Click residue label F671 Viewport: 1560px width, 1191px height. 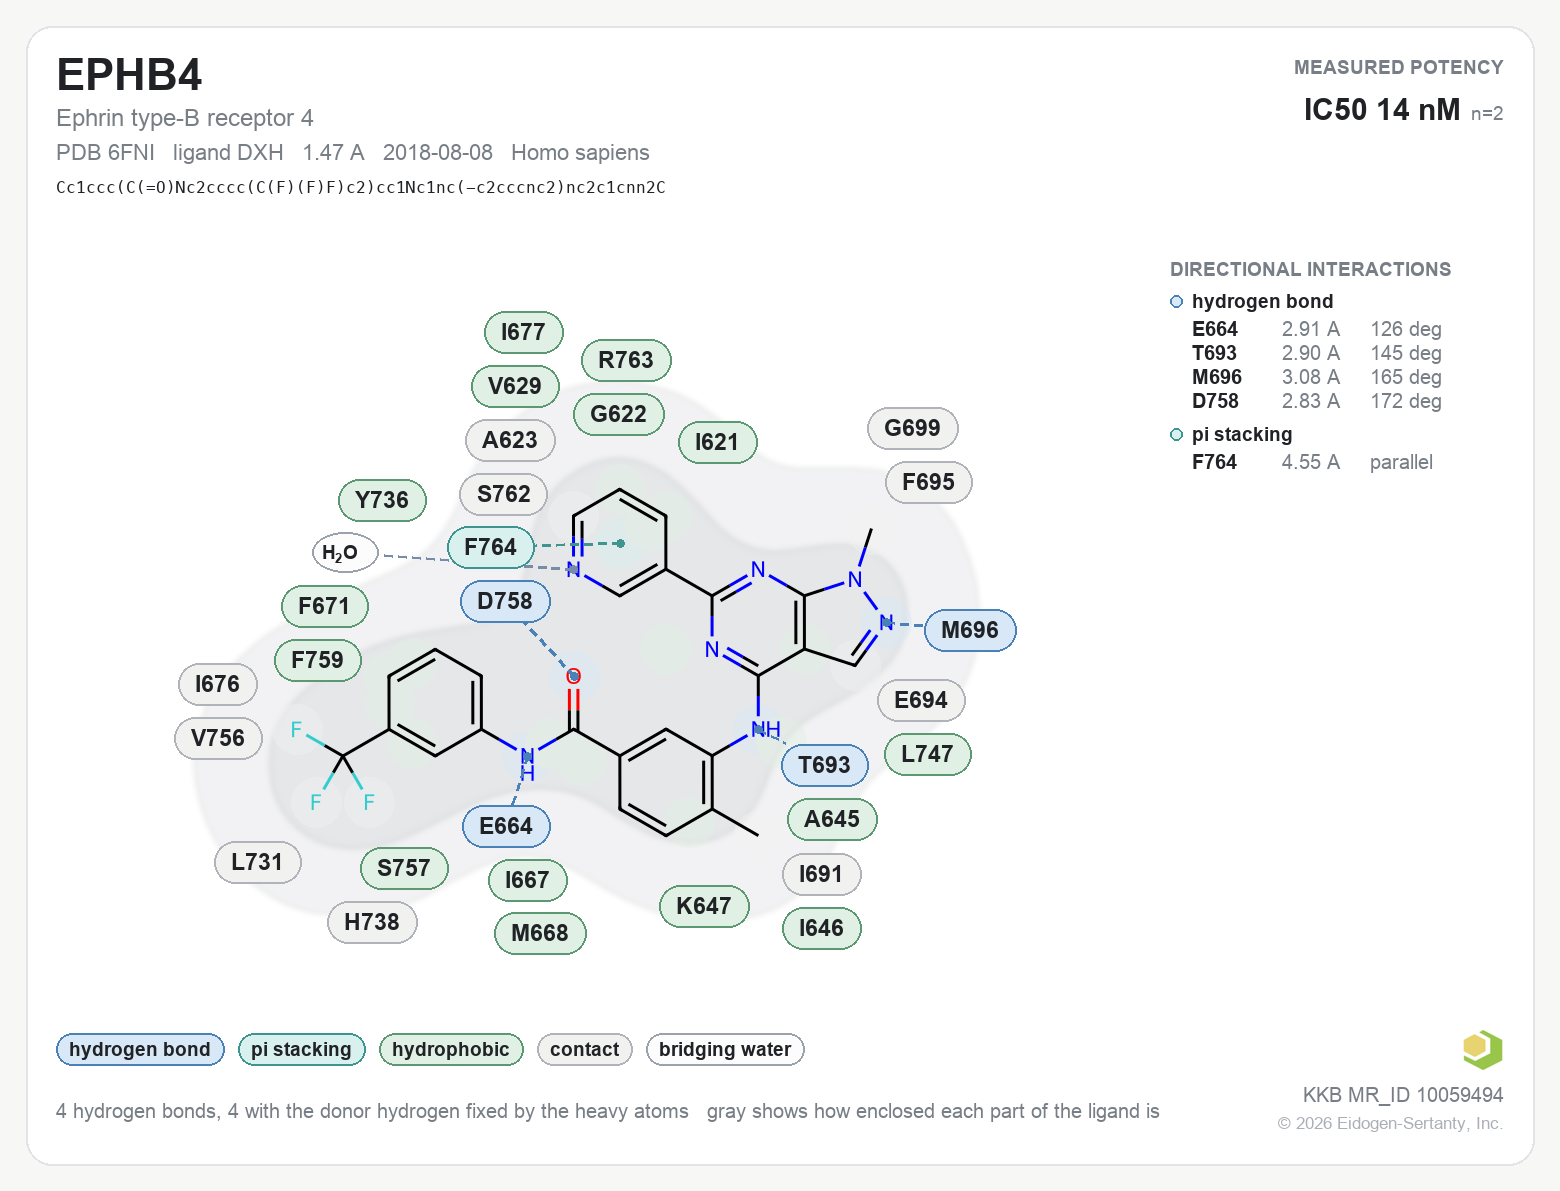click(325, 606)
